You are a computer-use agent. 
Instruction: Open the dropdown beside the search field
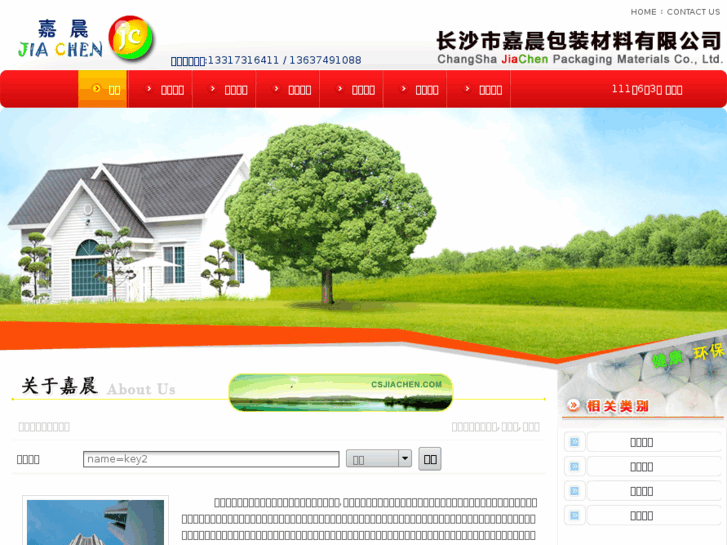click(379, 459)
